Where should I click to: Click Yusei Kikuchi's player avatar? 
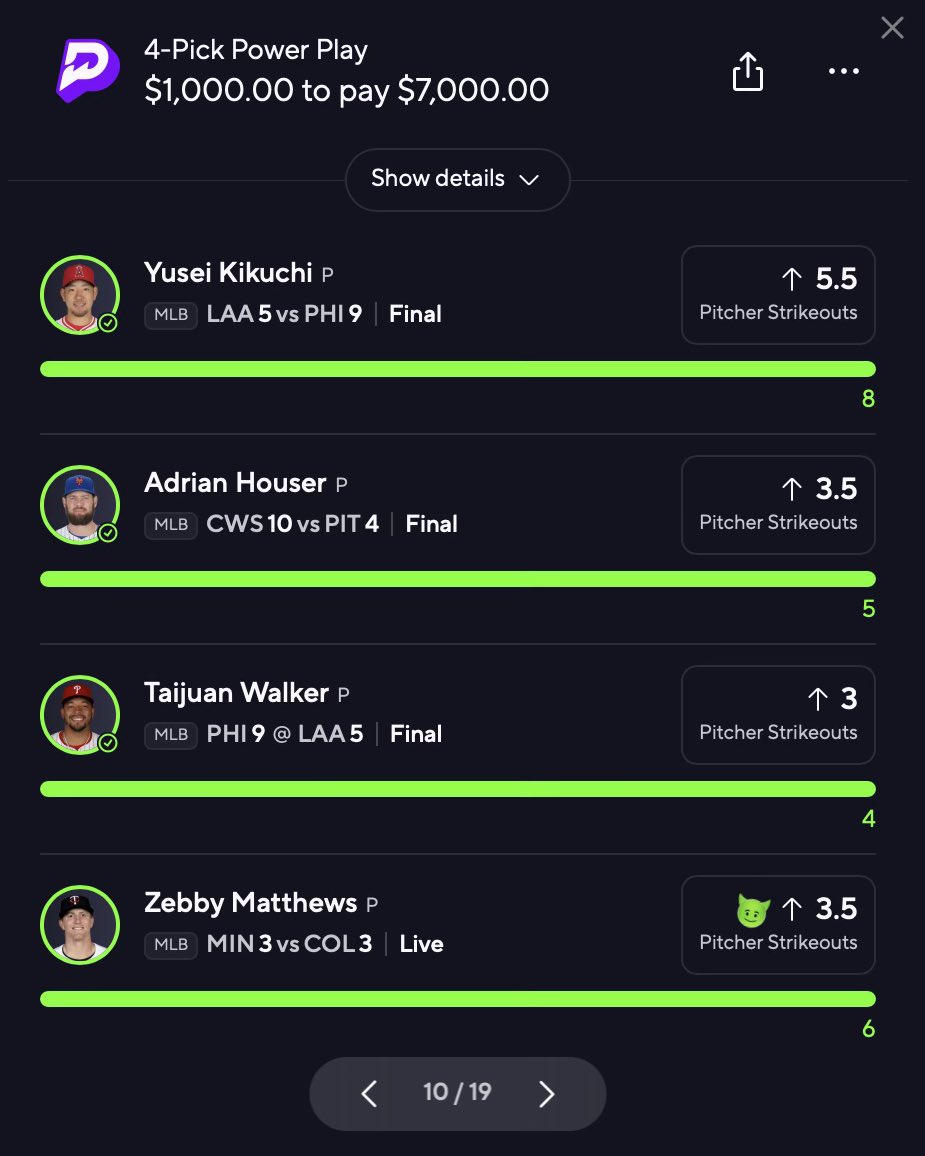click(x=80, y=295)
